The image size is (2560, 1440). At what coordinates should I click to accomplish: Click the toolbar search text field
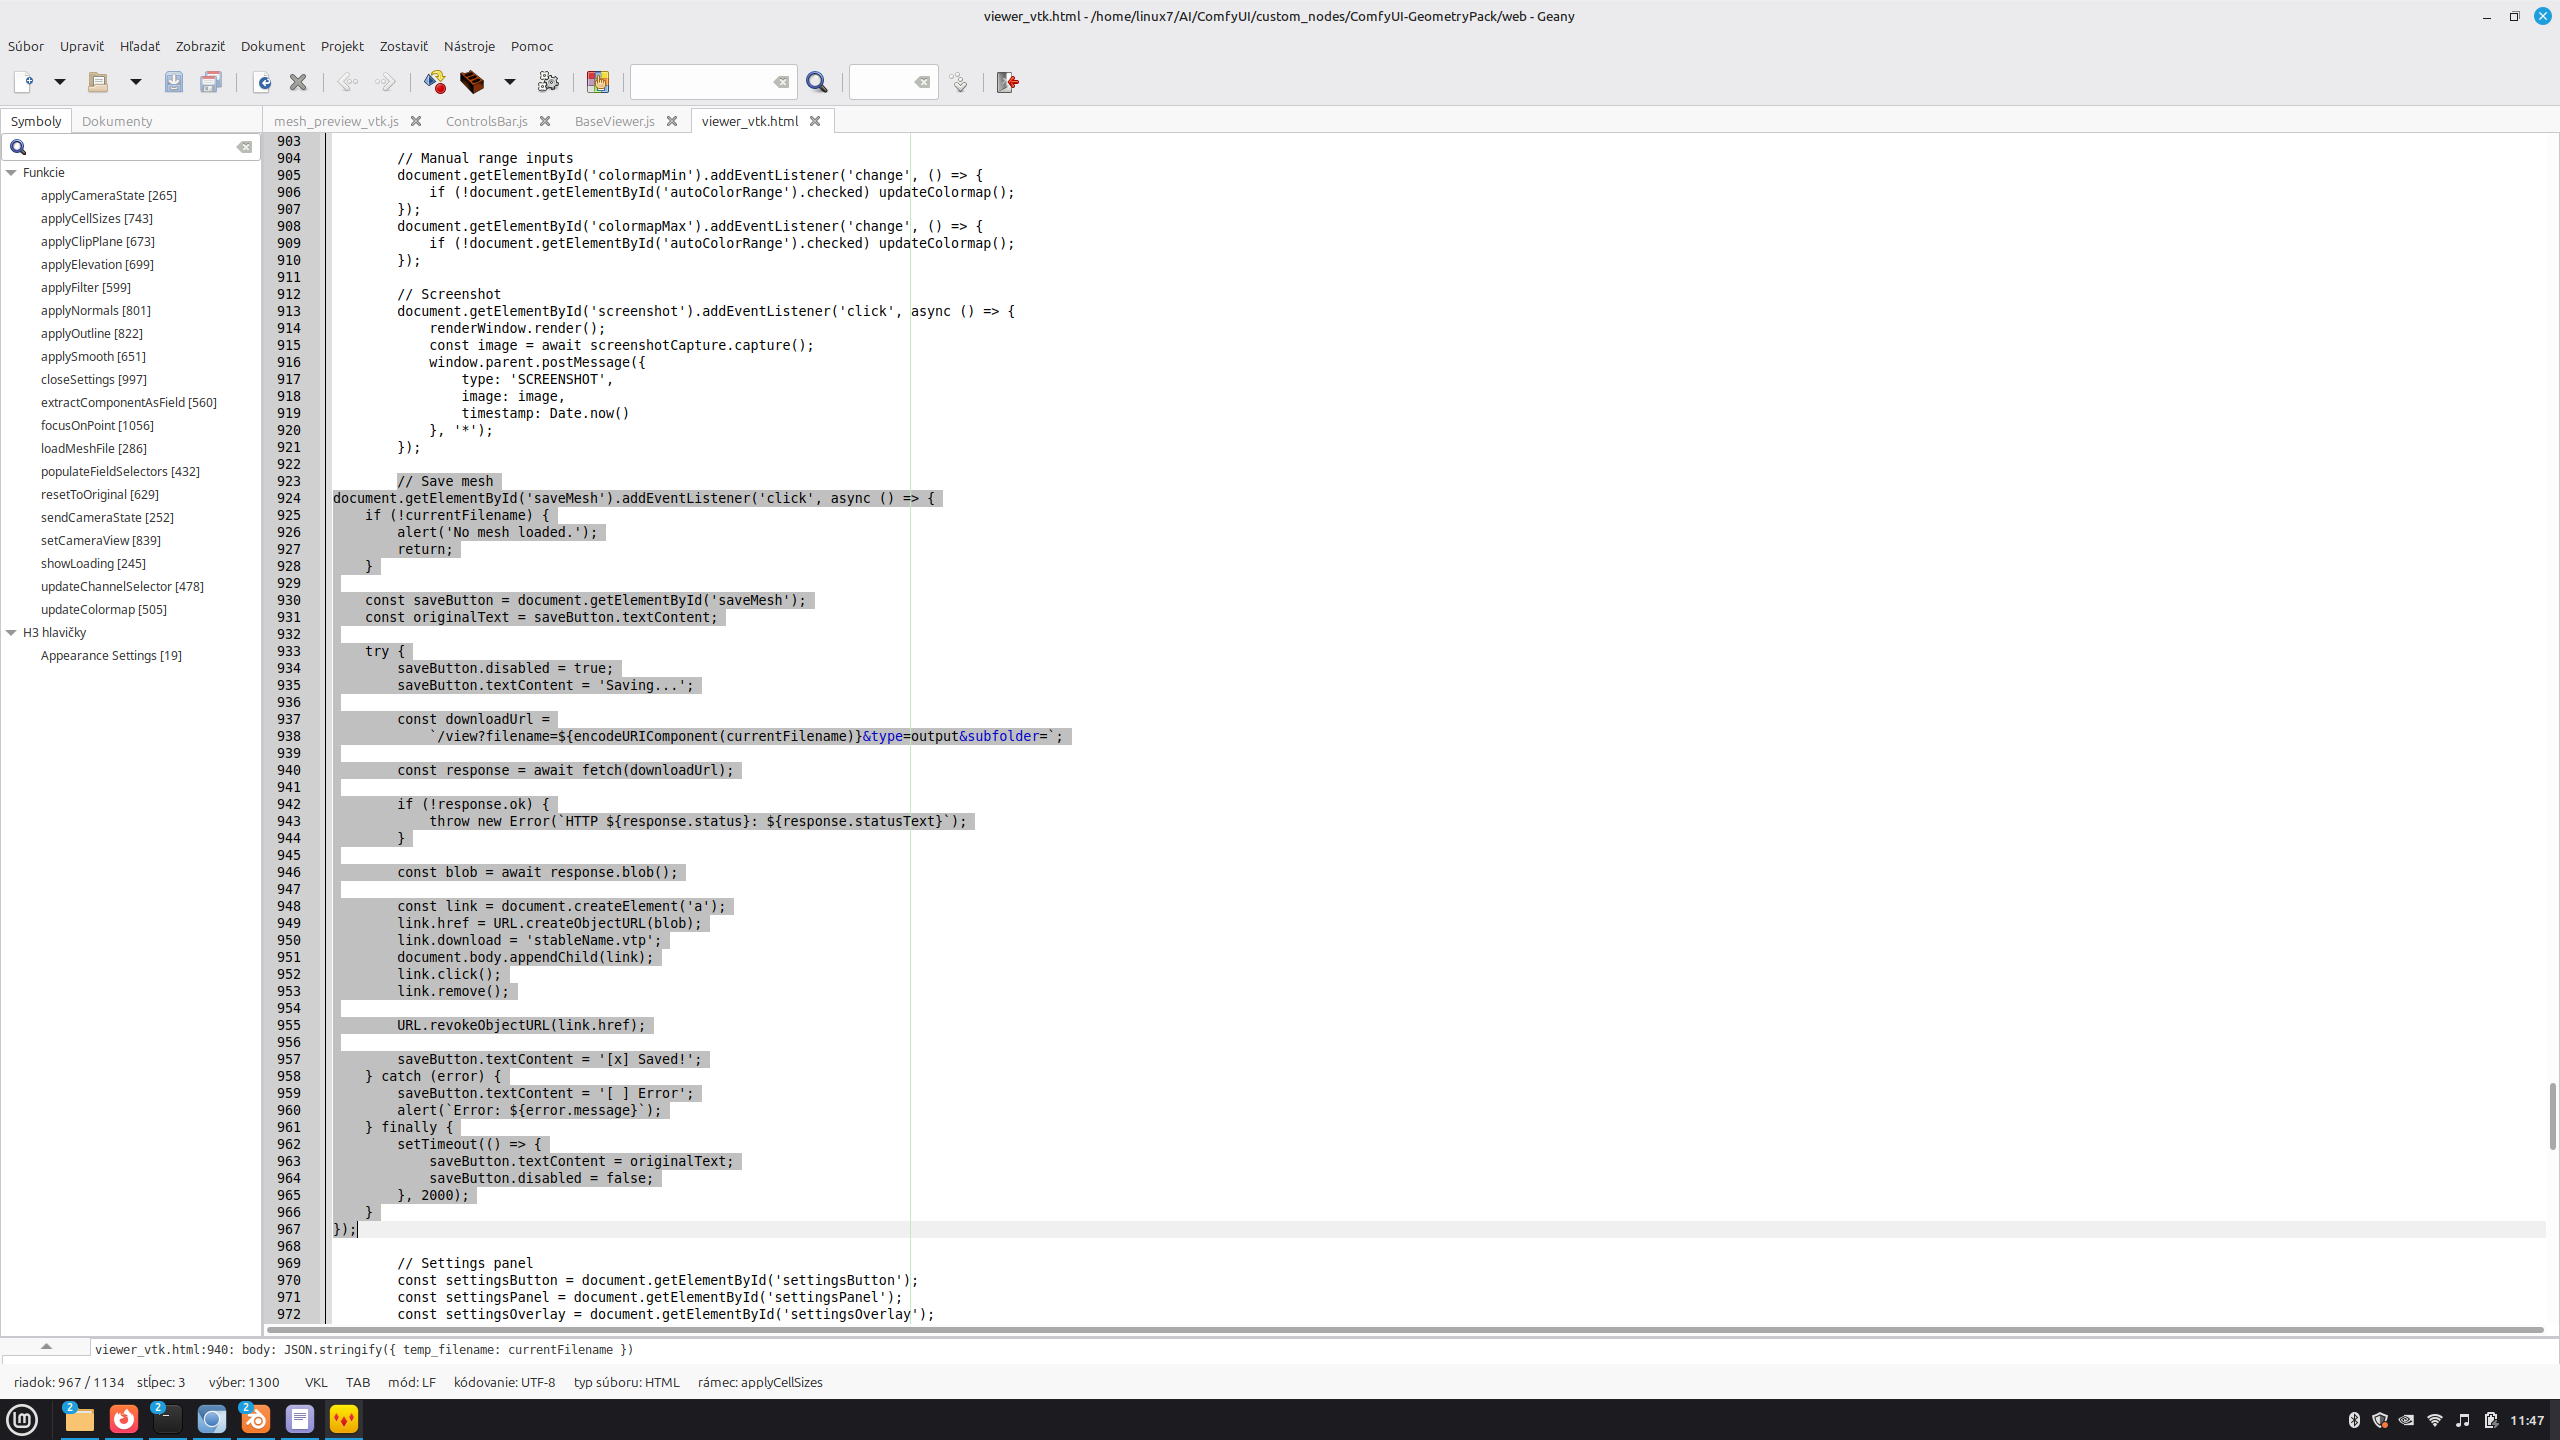point(702,82)
